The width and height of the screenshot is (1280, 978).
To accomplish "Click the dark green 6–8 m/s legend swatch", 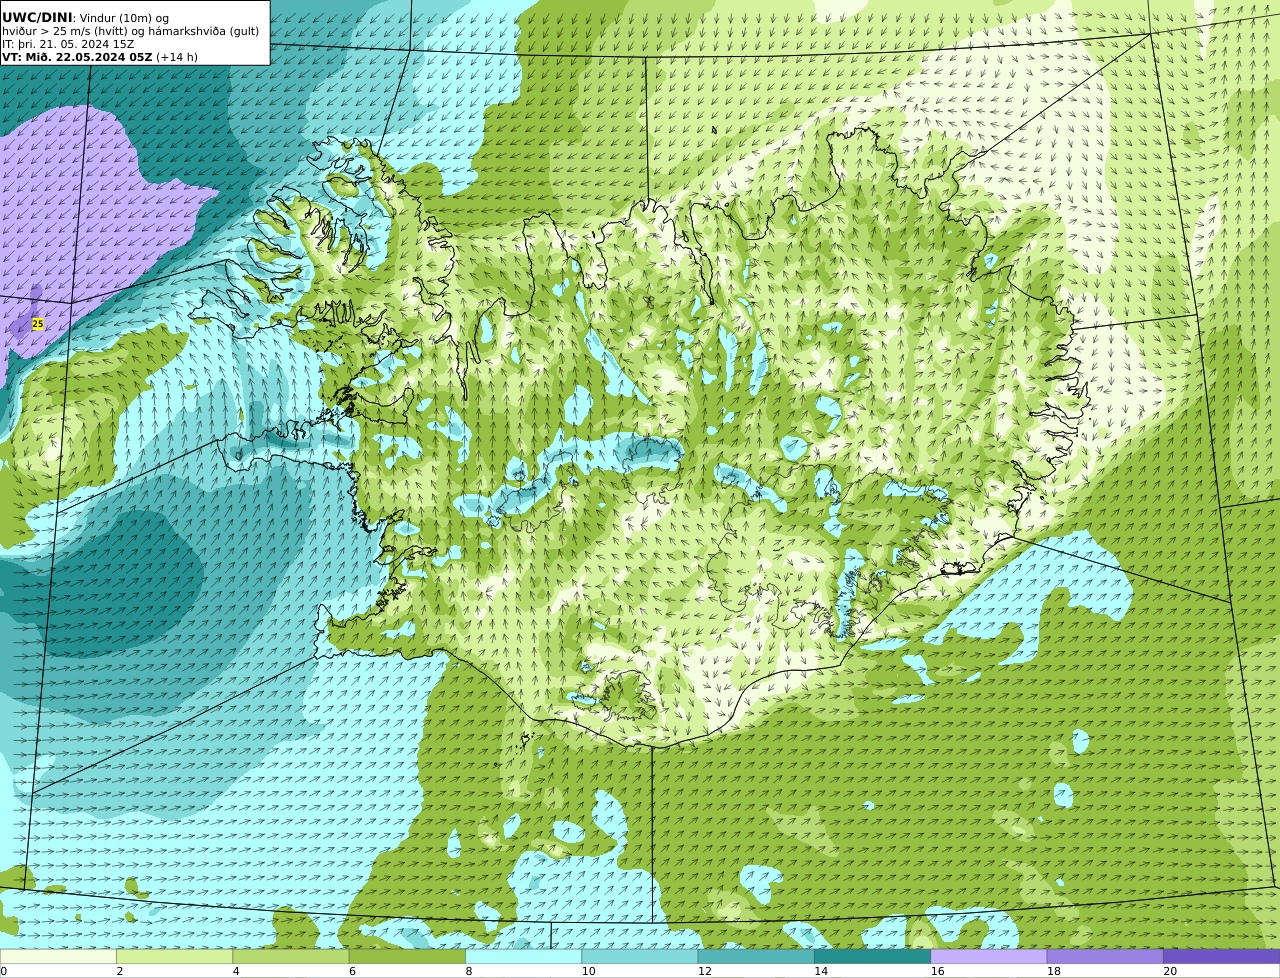I will coord(407,956).
